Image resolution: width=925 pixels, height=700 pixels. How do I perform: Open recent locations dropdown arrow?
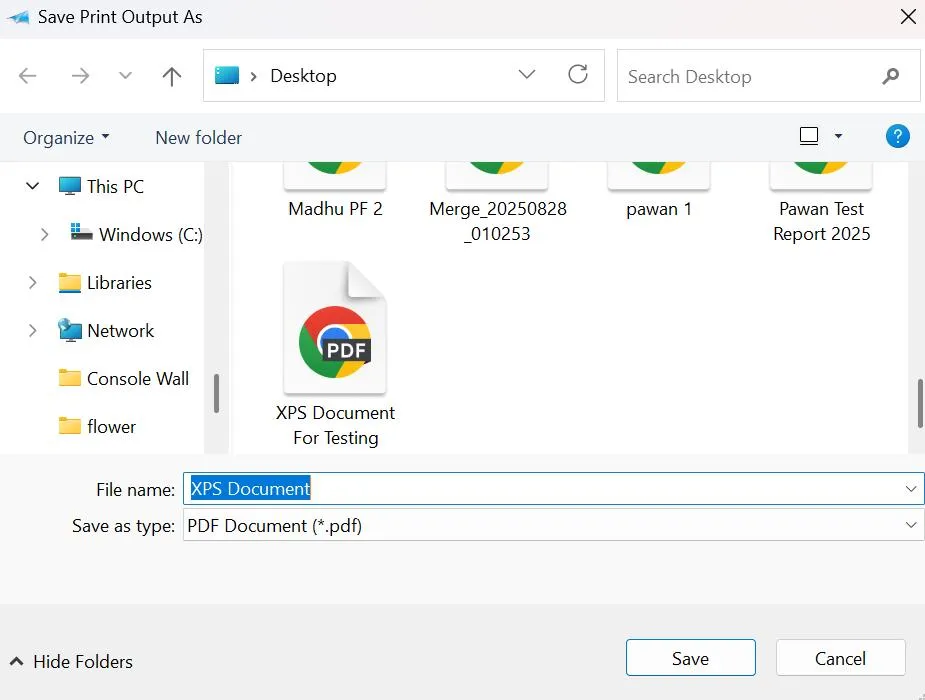(x=125, y=76)
